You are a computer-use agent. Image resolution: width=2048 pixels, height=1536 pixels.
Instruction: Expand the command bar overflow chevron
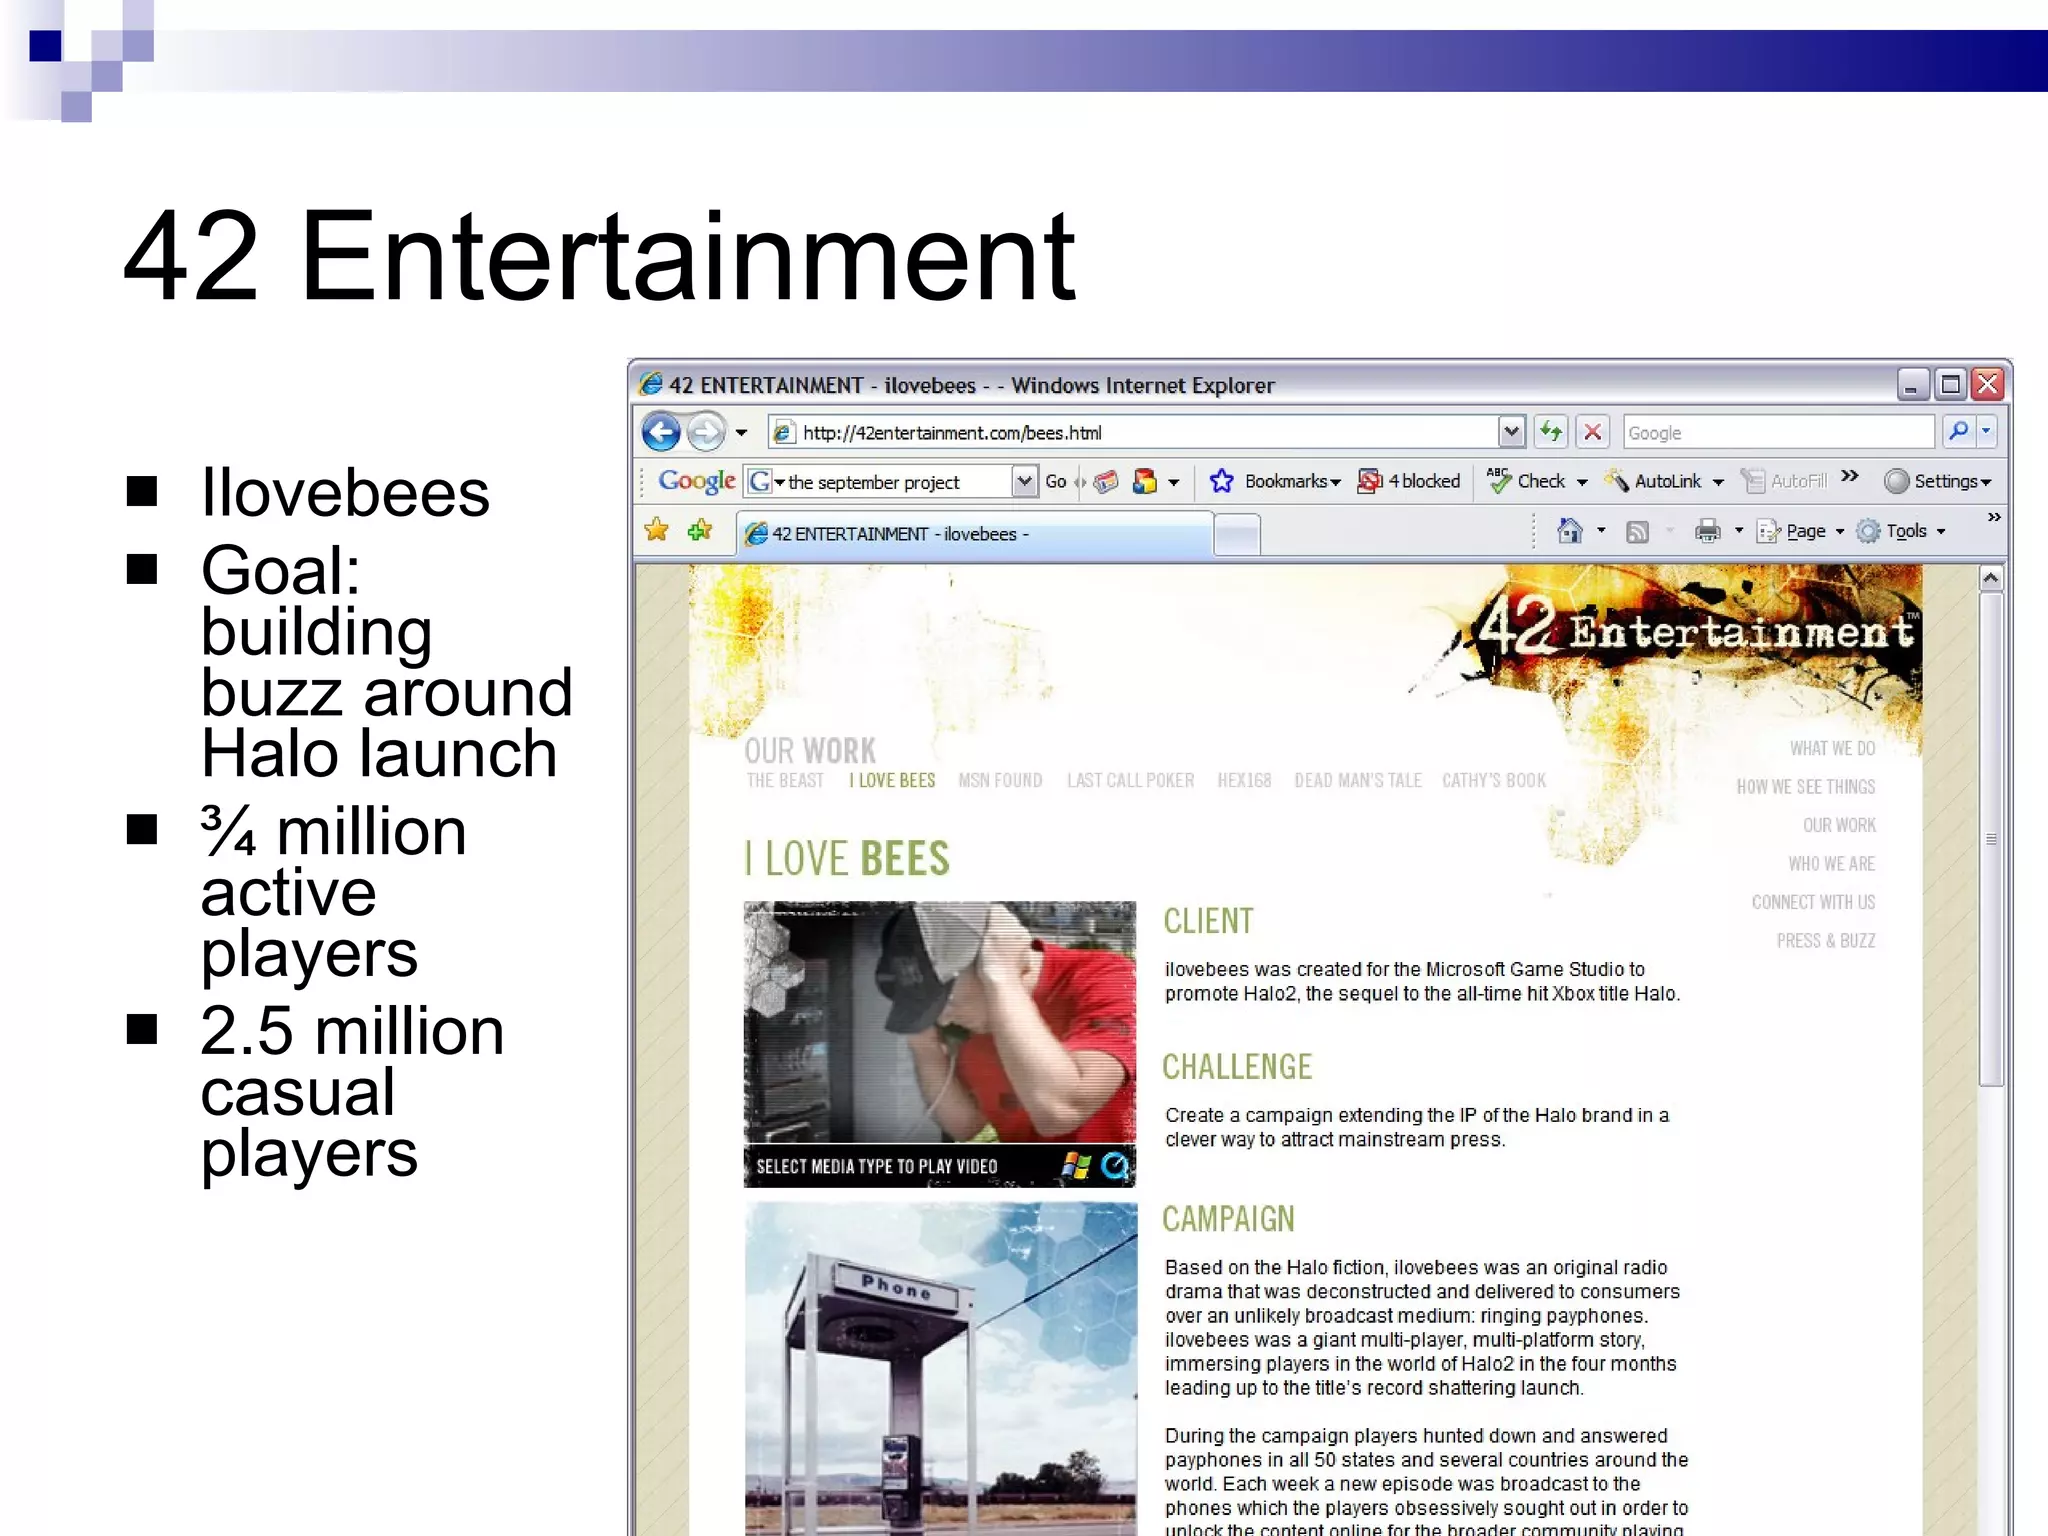pos(1994,517)
